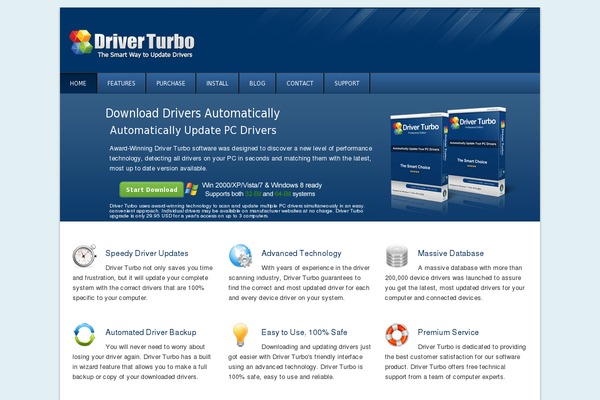Open the PURCHASE page tab
The image size is (600, 400).
(x=171, y=83)
